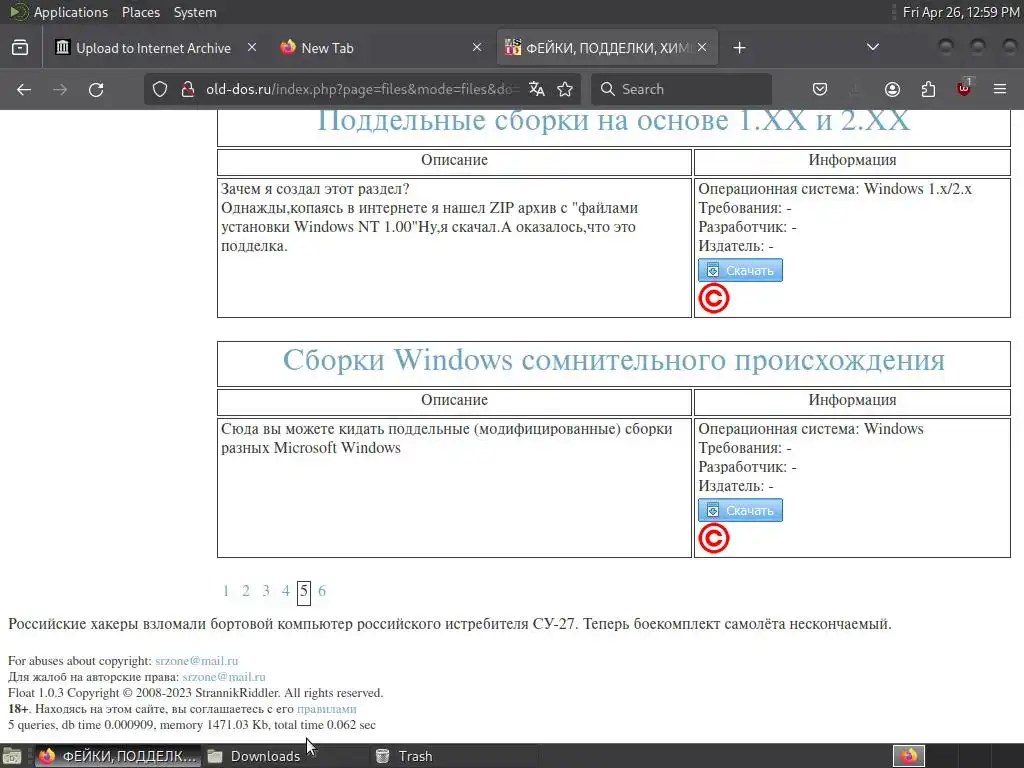Click copyright icon under Сборки Windows entry
This screenshot has width=1024, height=768.
(x=714, y=539)
